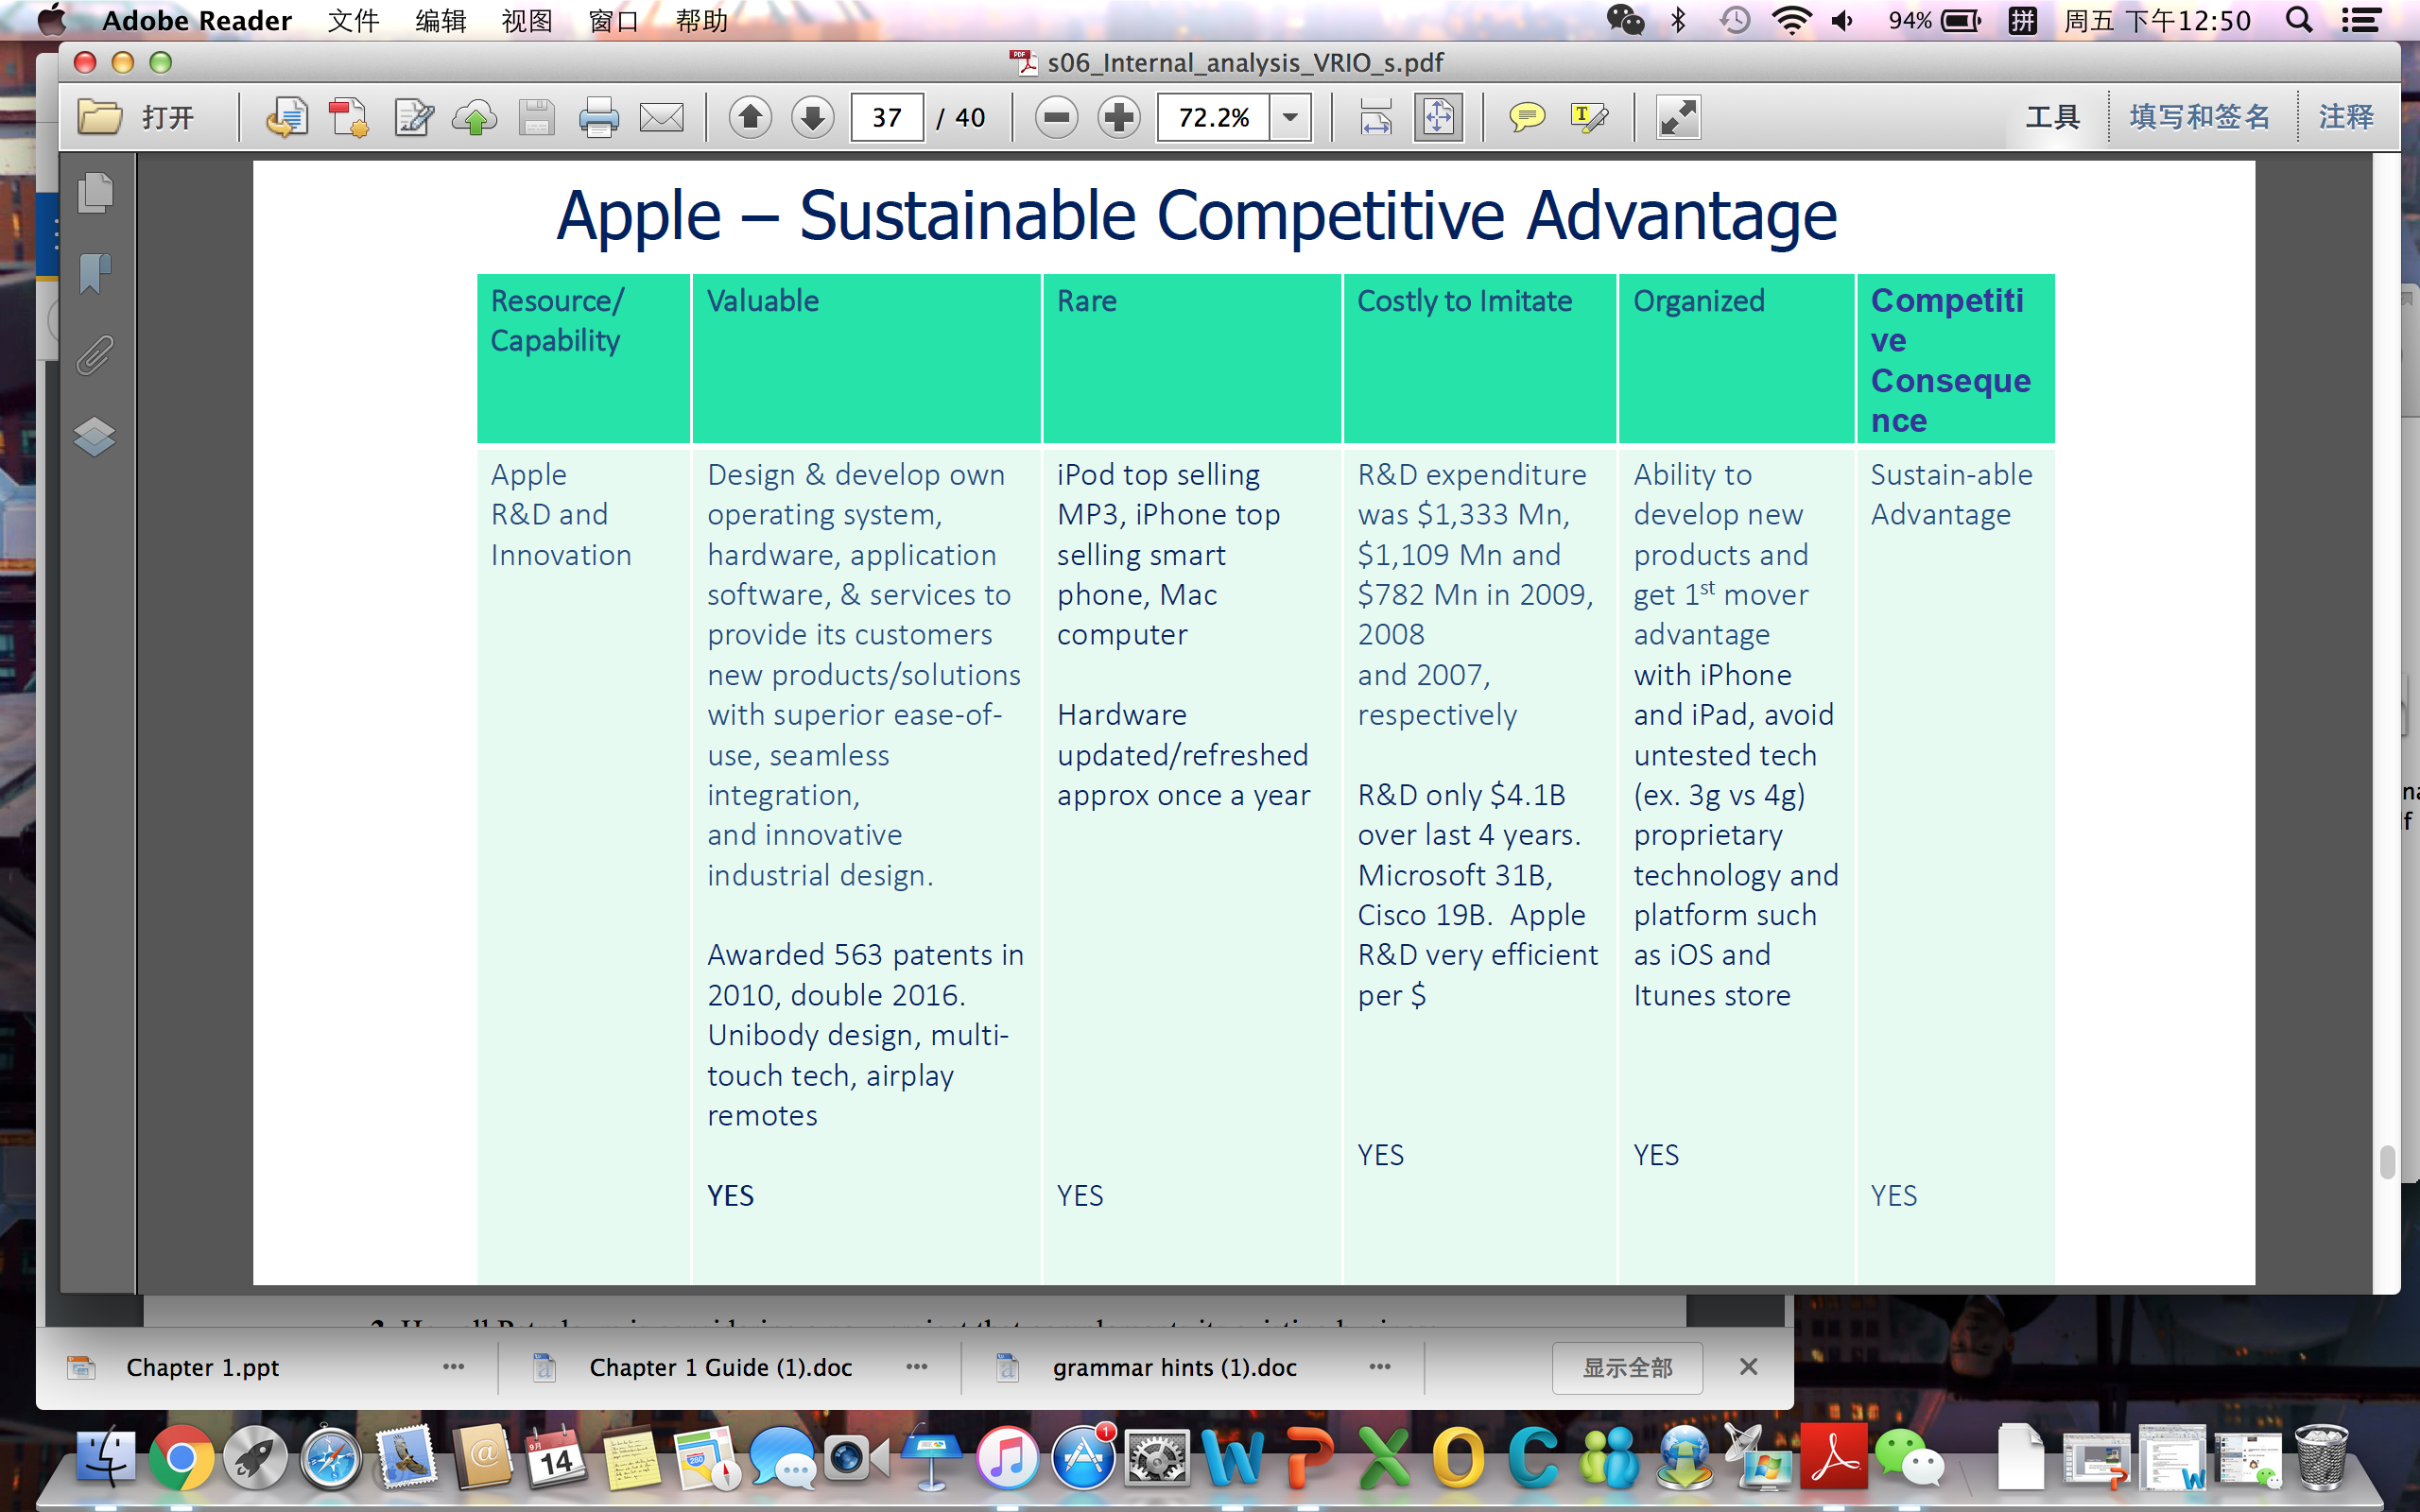Add a sticky note comment
Screen dimensions: 2420x1512
tap(1526, 118)
